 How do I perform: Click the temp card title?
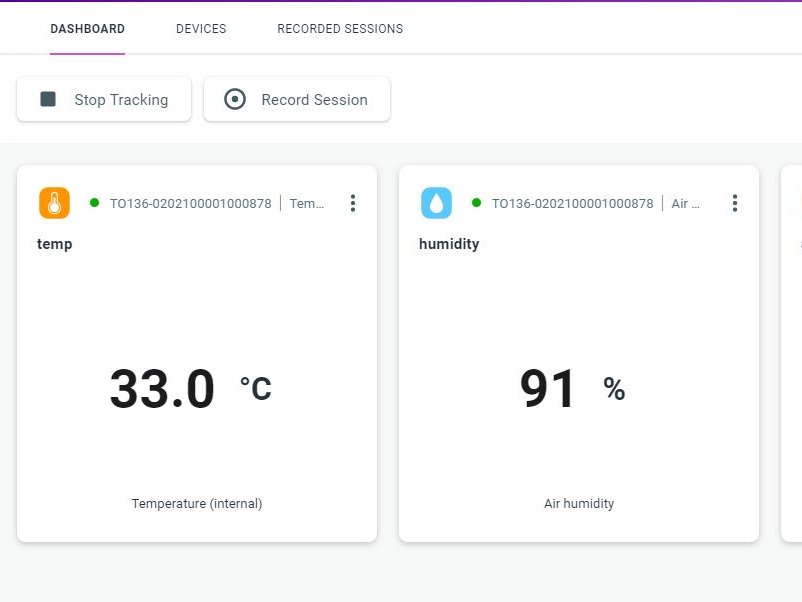click(x=54, y=244)
